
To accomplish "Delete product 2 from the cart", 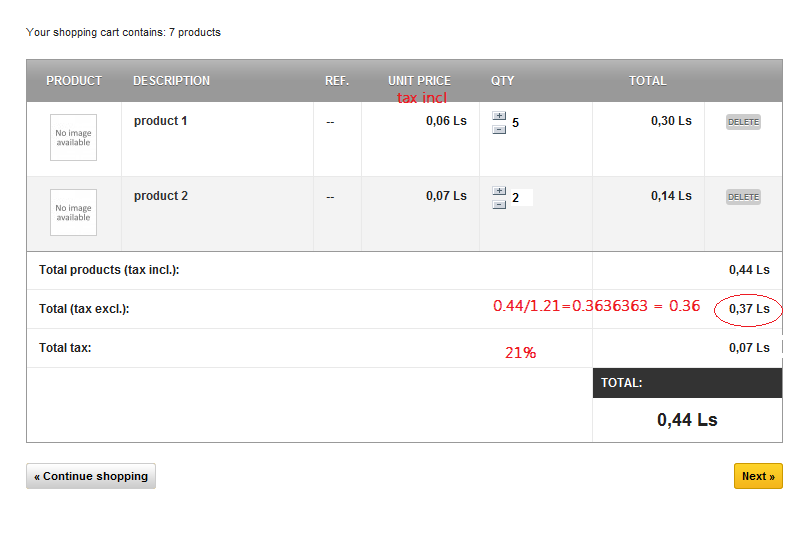I will pyautogui.click(x=743, y=197).
